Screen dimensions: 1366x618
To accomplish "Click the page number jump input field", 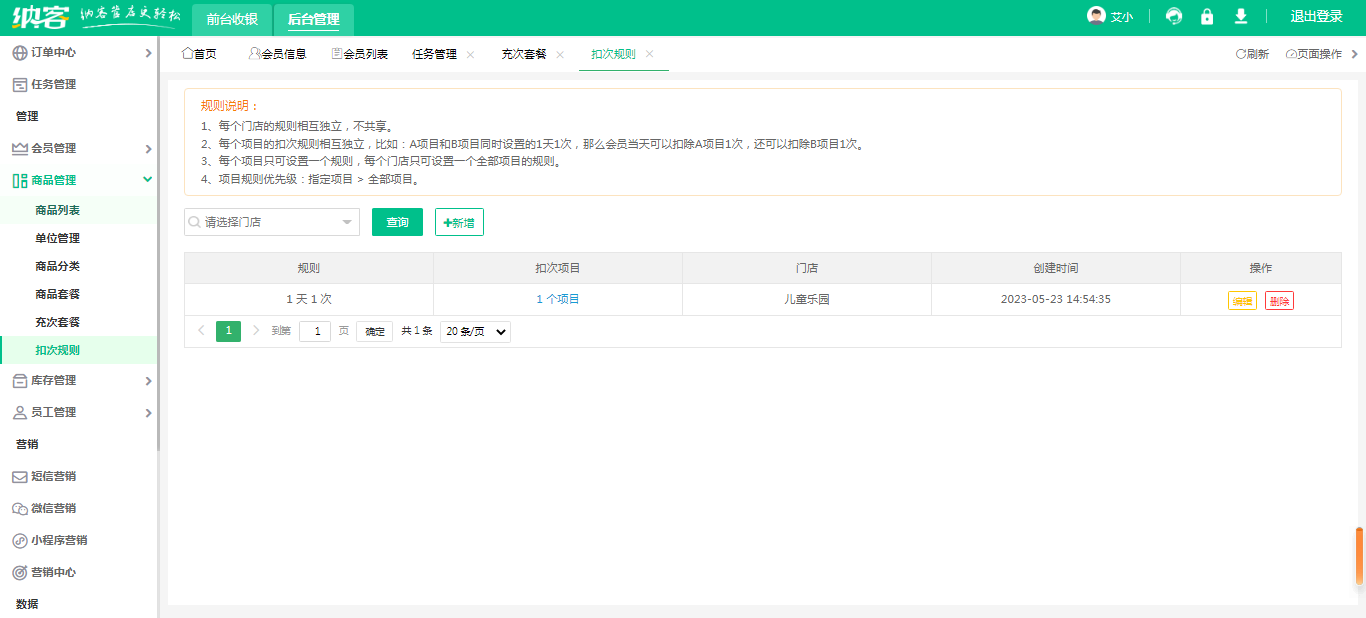I will (315, 331).
